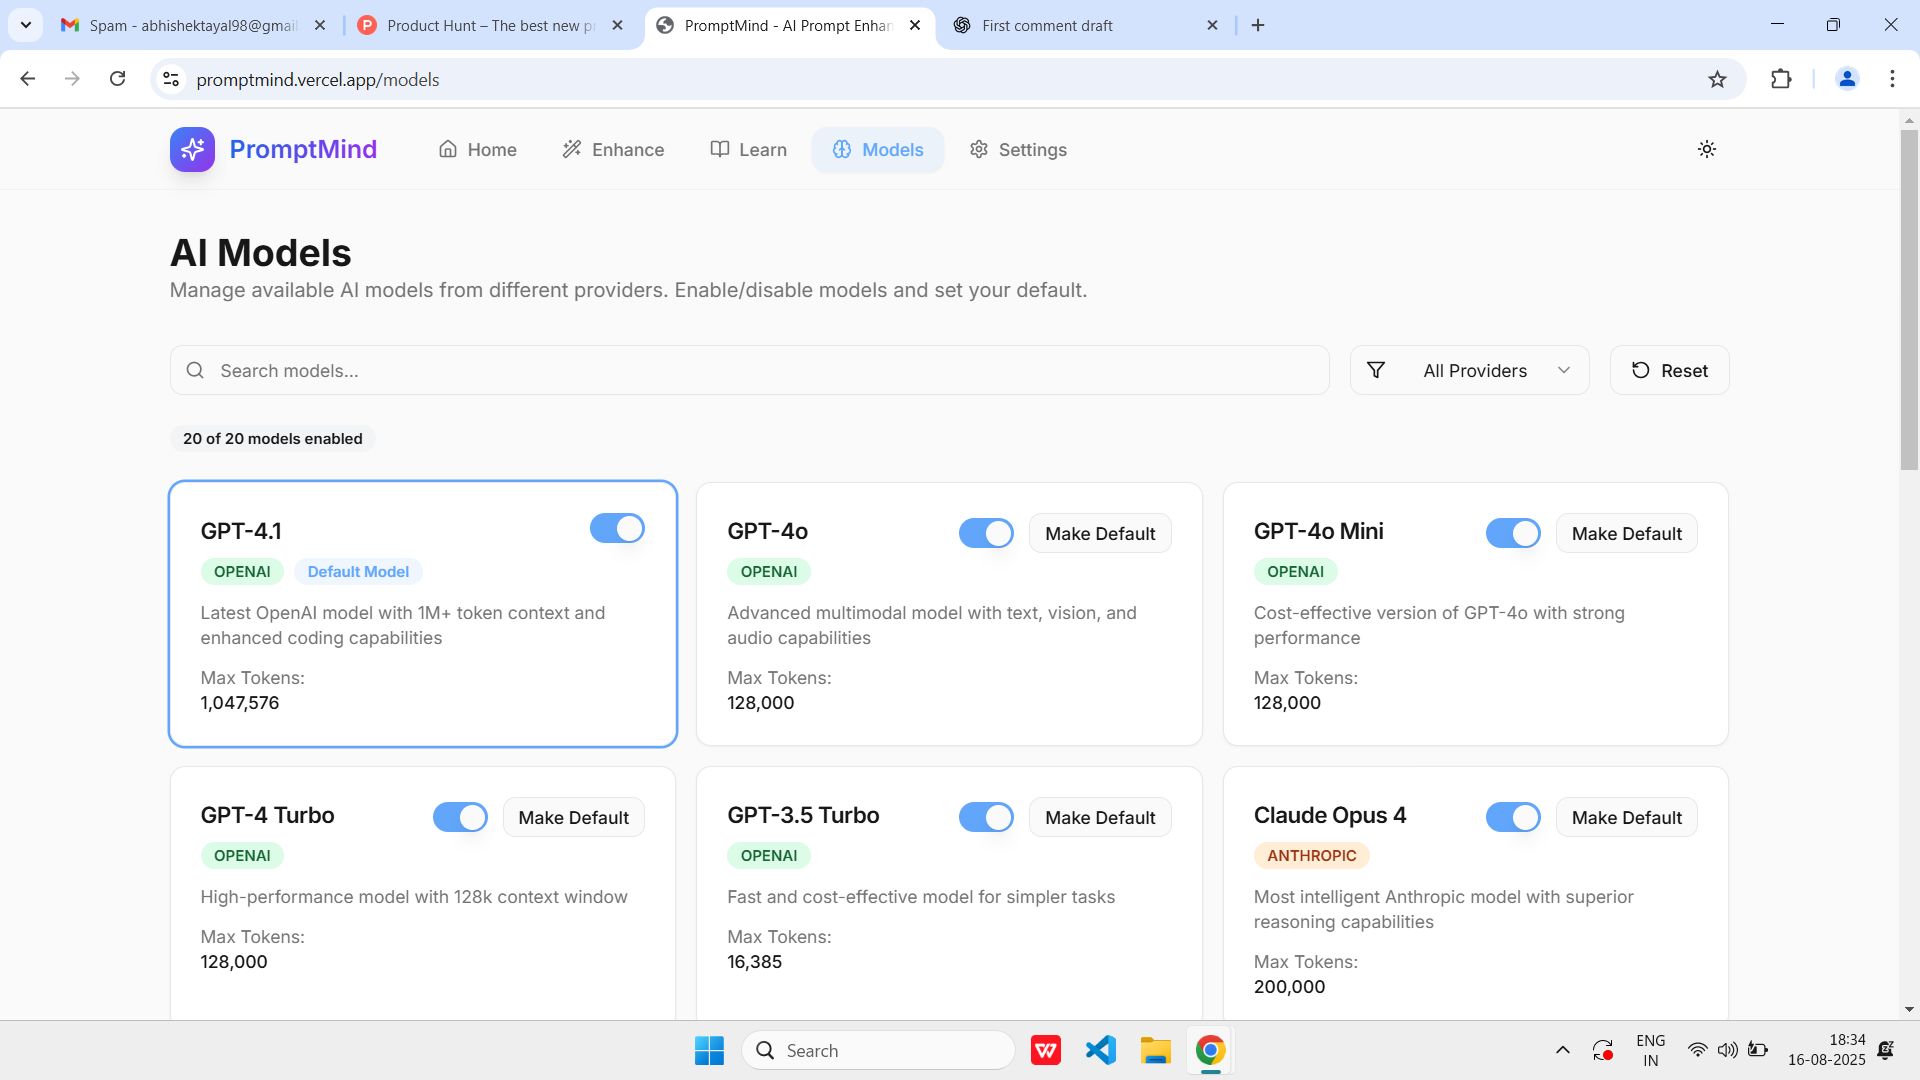Click Reset to restore model settings
Image resolution: width=1920 pixels, height=1080 pixels.
(1669, 370)
